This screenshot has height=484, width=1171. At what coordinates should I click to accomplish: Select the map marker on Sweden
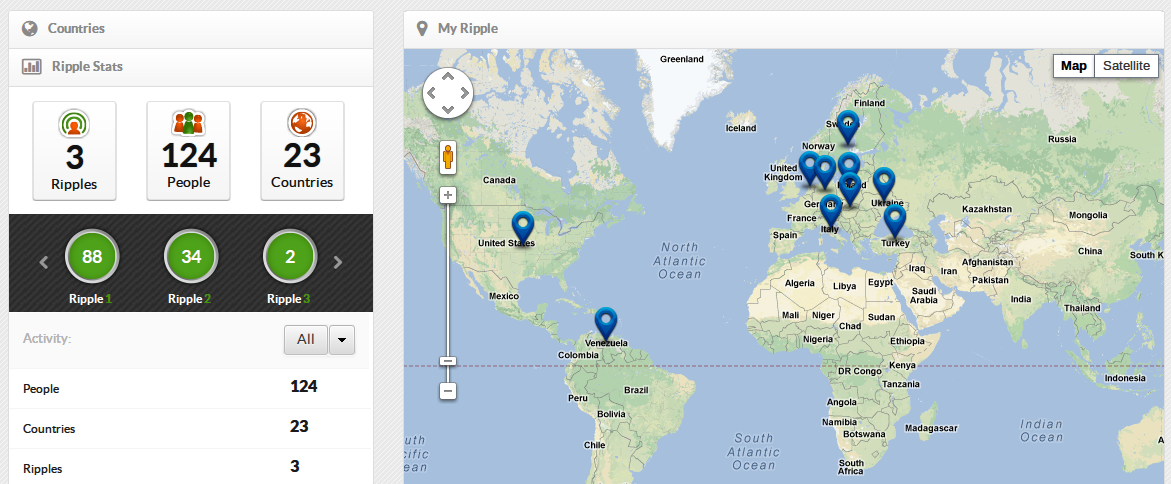847,128
